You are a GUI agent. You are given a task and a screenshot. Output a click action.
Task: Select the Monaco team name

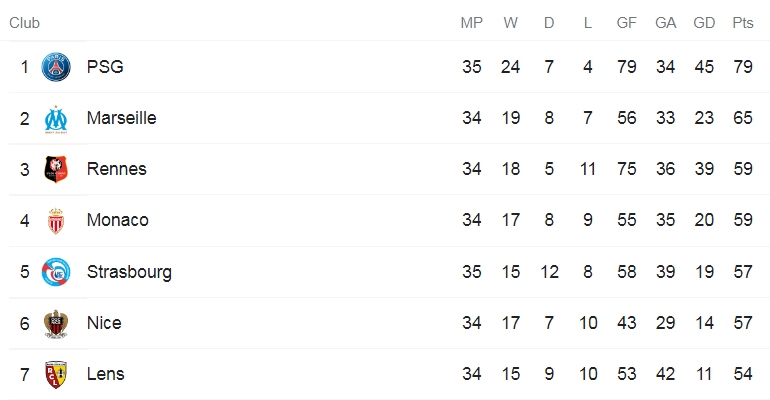[x=118, y=220]
